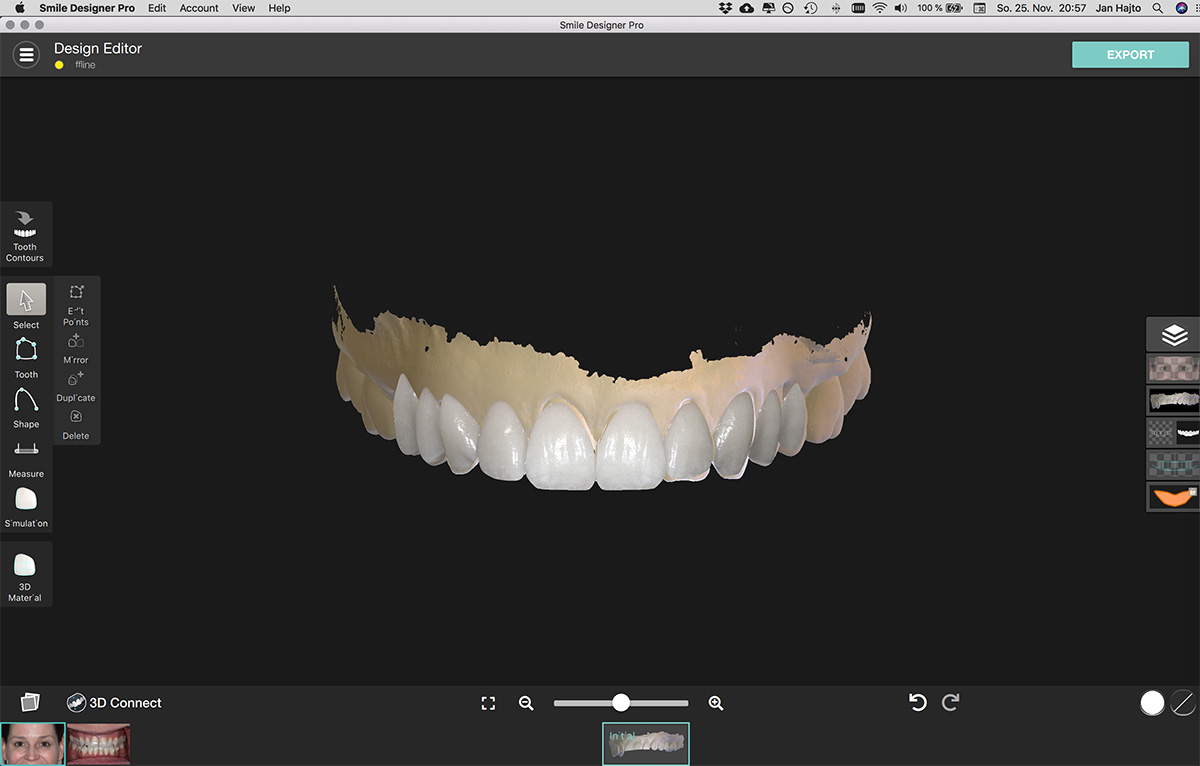The width and height of the screenshot is (1200, 766).
Task: Open the photos stack icon at bottom left
Action: pos(30,702)
